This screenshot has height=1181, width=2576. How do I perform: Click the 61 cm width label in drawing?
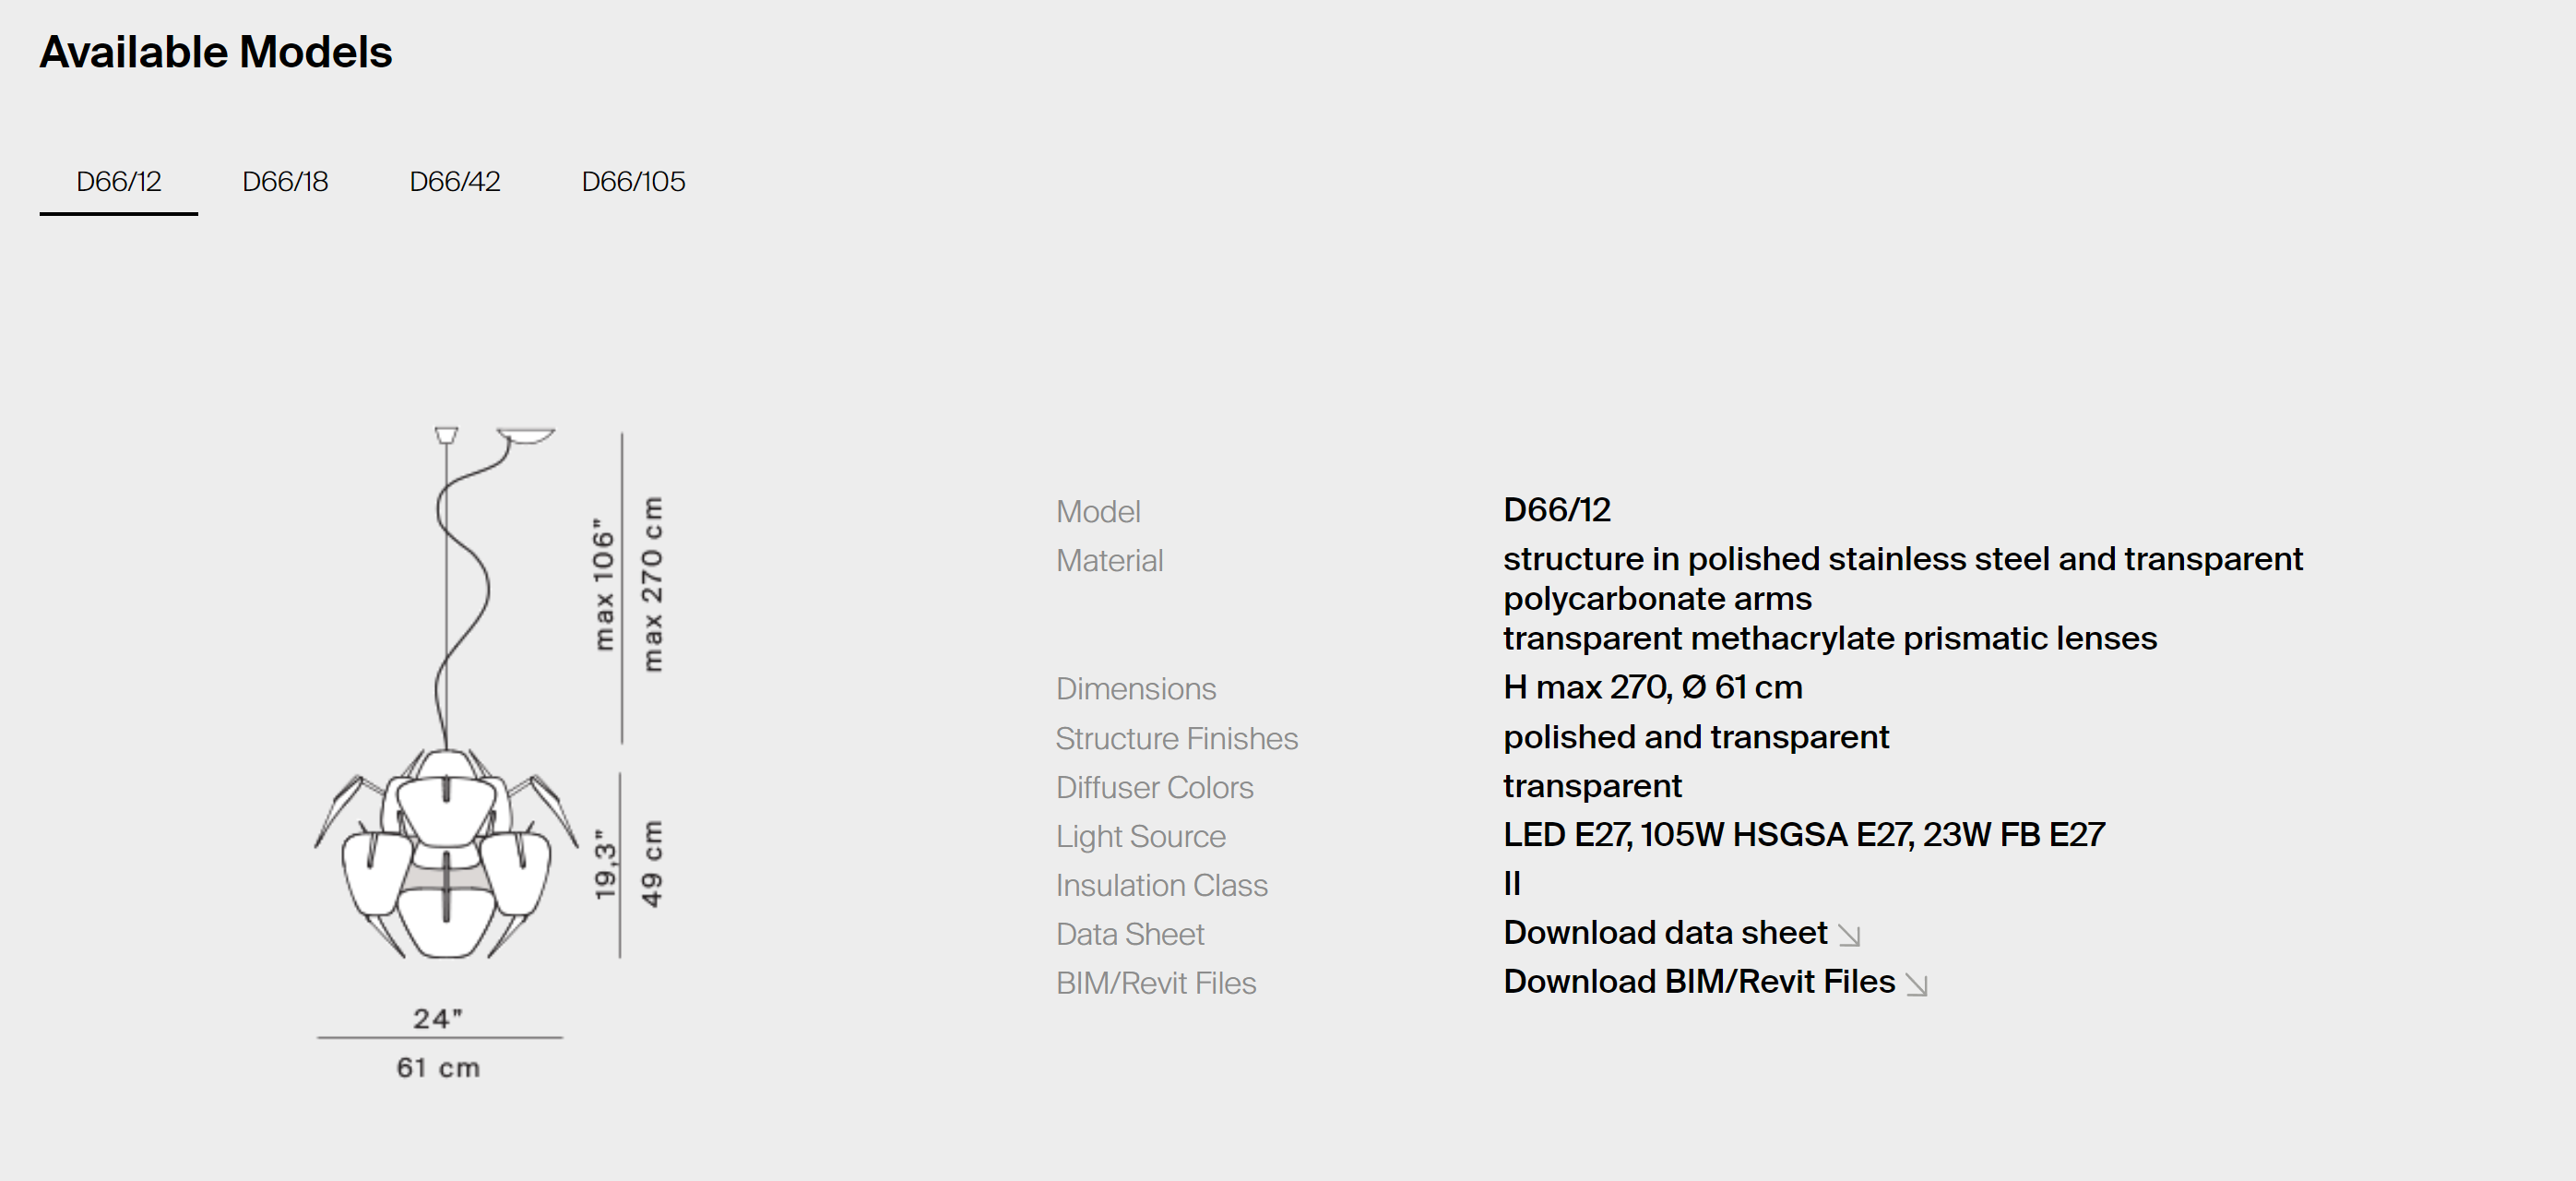tap(438, 1068)
